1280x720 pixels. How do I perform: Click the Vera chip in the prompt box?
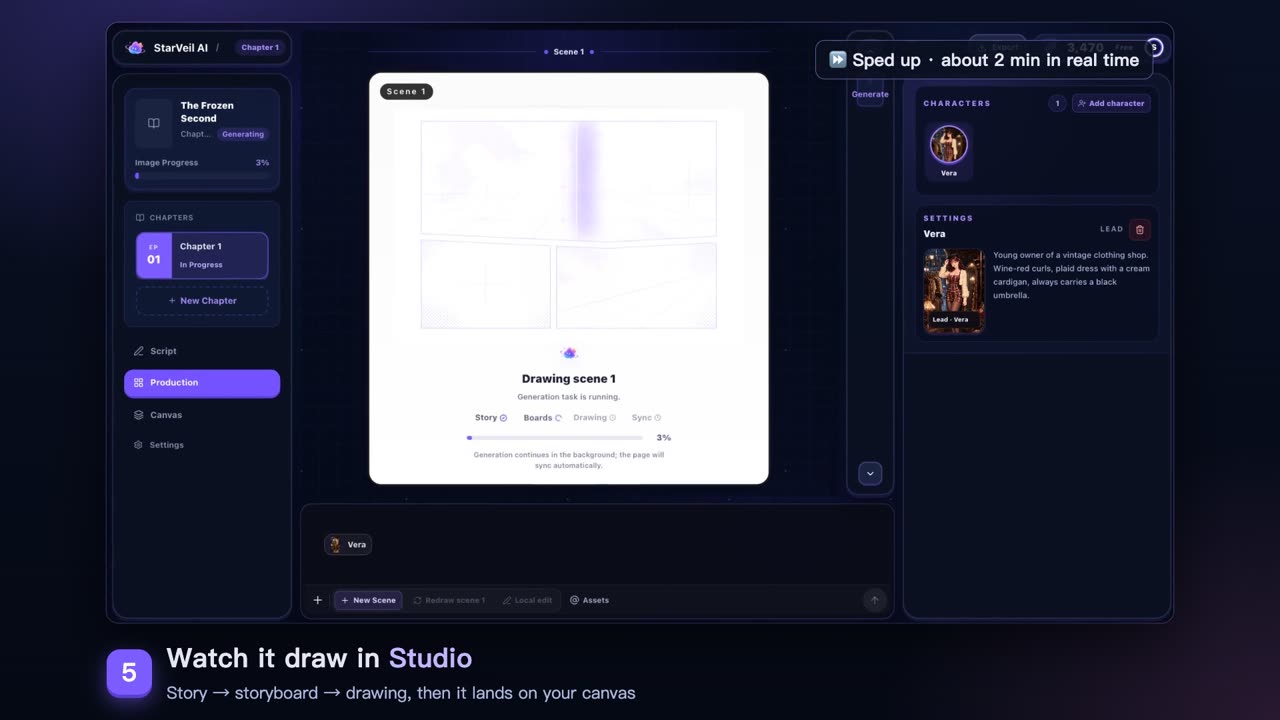[348, 544]
